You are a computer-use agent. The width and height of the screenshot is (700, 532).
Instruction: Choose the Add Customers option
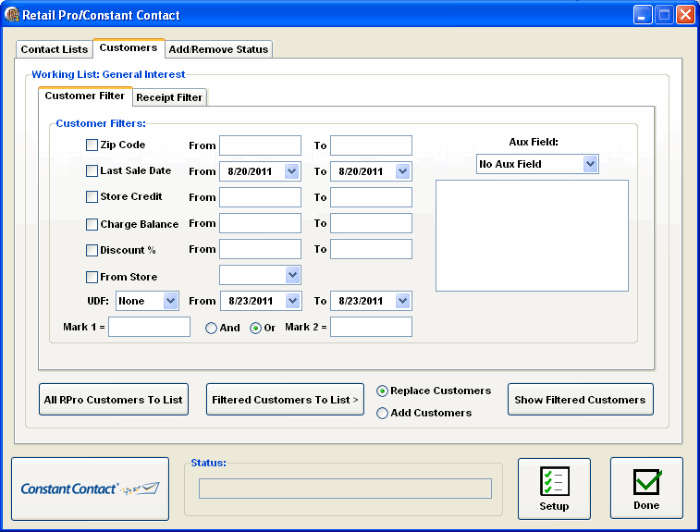click(x=382, y=413)
